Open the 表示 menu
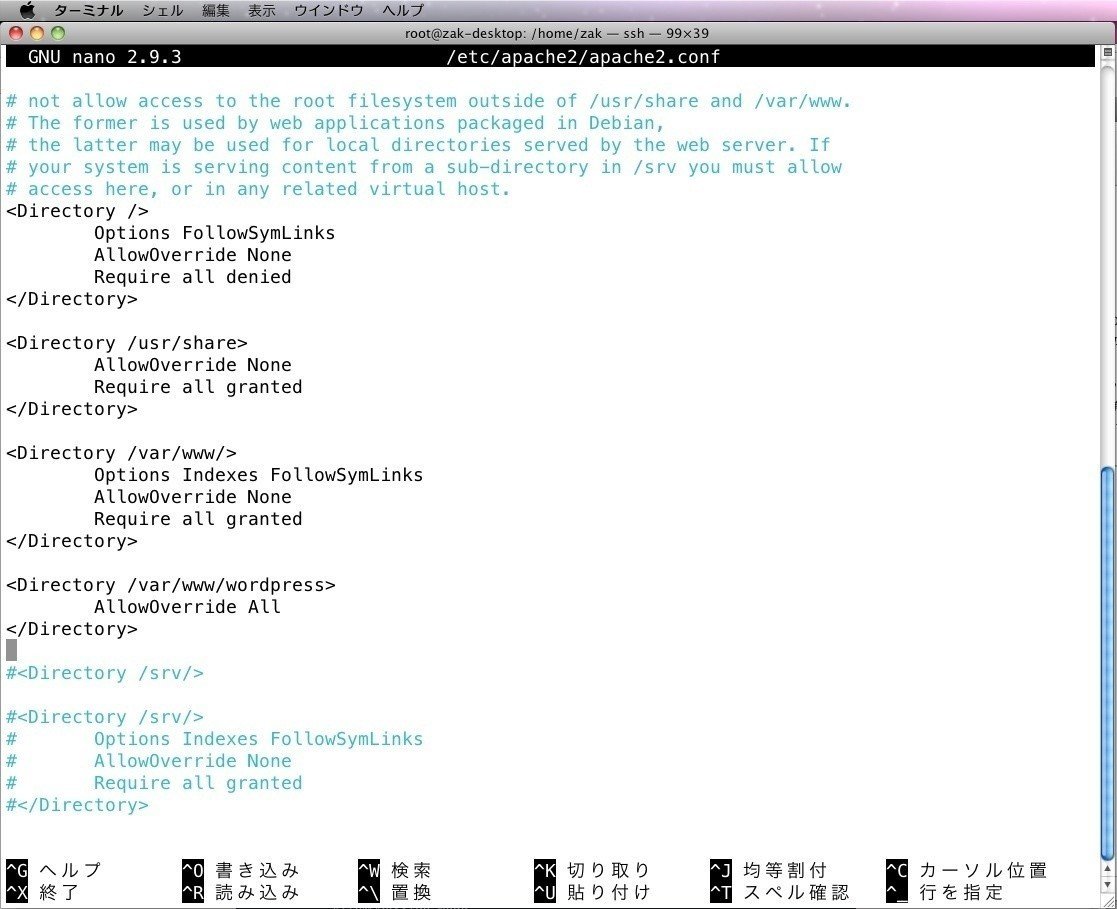Image resolution: width=1117 pixels, height=909 pixels. [x=261, y=11]
